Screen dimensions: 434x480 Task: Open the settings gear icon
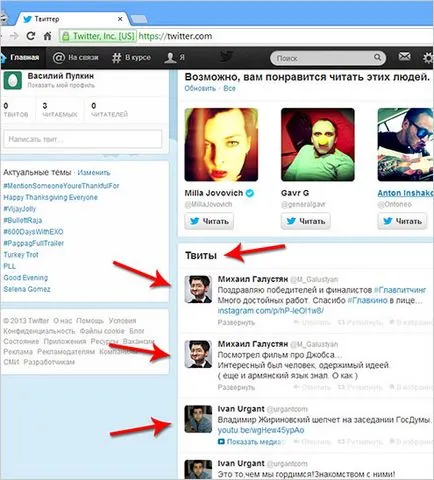428,58
